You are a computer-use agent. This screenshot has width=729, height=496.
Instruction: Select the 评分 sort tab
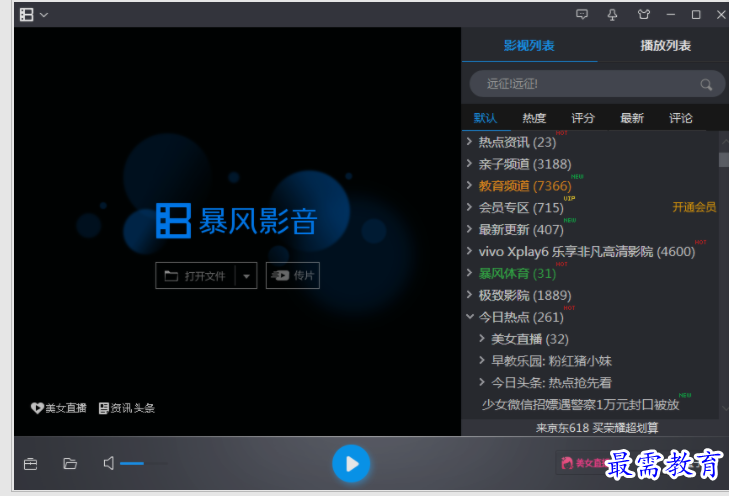pyautogui.click(x=583, y=118)
